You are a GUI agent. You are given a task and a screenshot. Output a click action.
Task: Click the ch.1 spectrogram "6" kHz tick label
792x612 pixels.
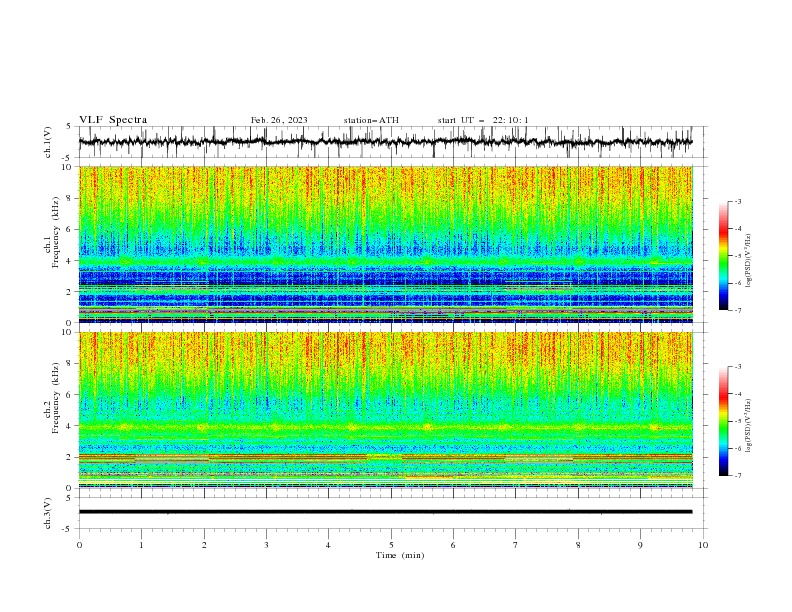[x=69, y=229]
